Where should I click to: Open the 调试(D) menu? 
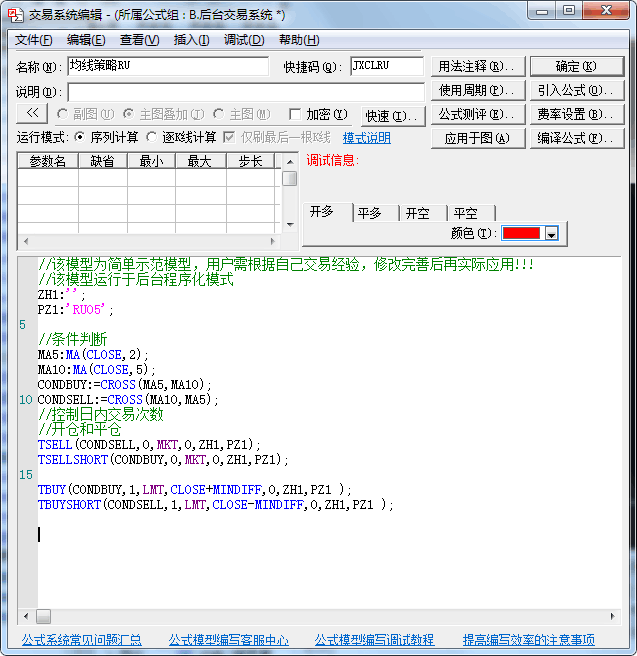tap(244, 40)
